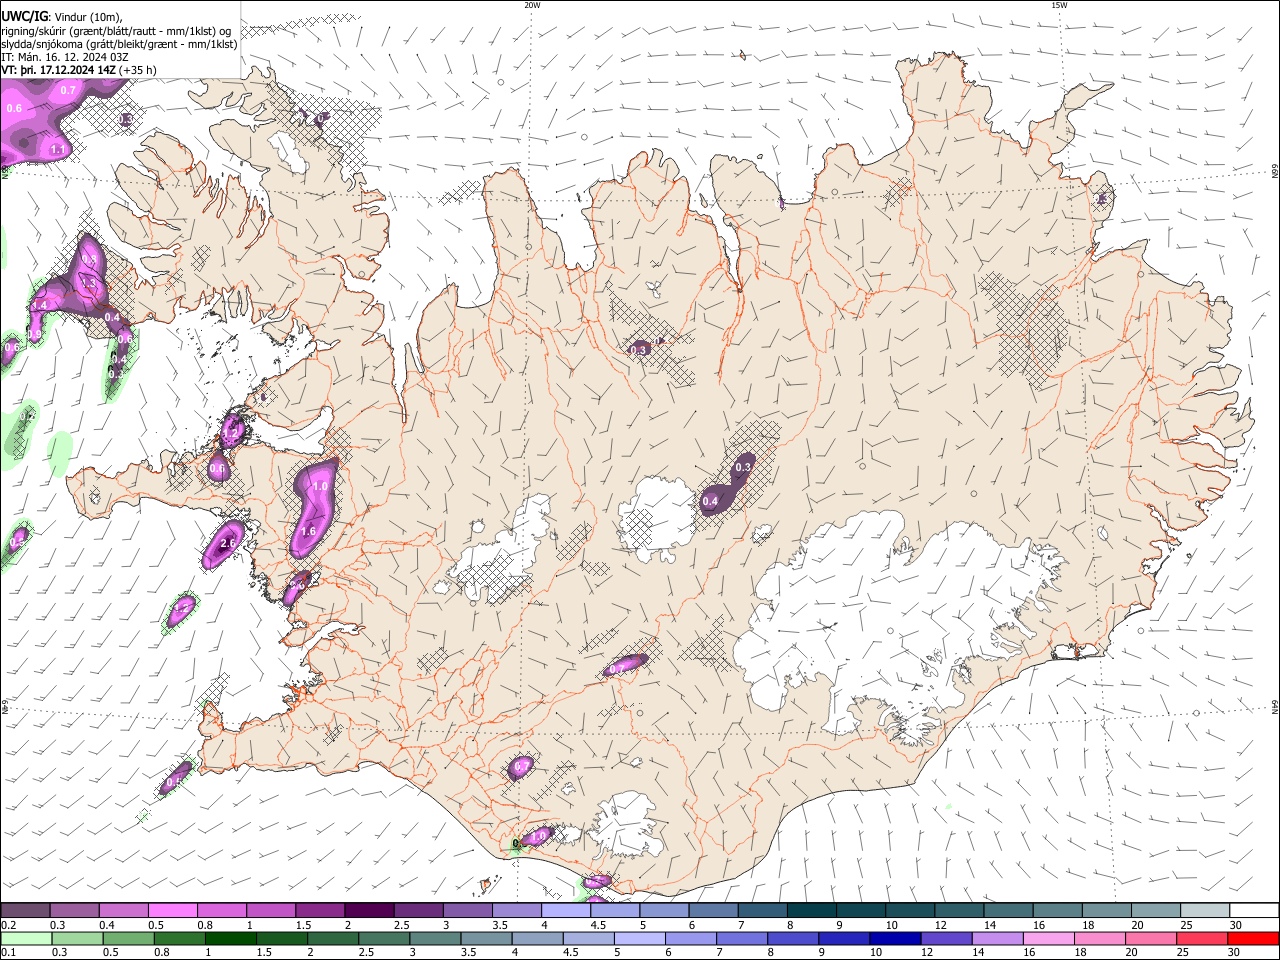Pick the deep blue 10 swatch on rain scale
Image resolution: width=1280 pixels, height=960 pixels.
click(x=894, y=938)
